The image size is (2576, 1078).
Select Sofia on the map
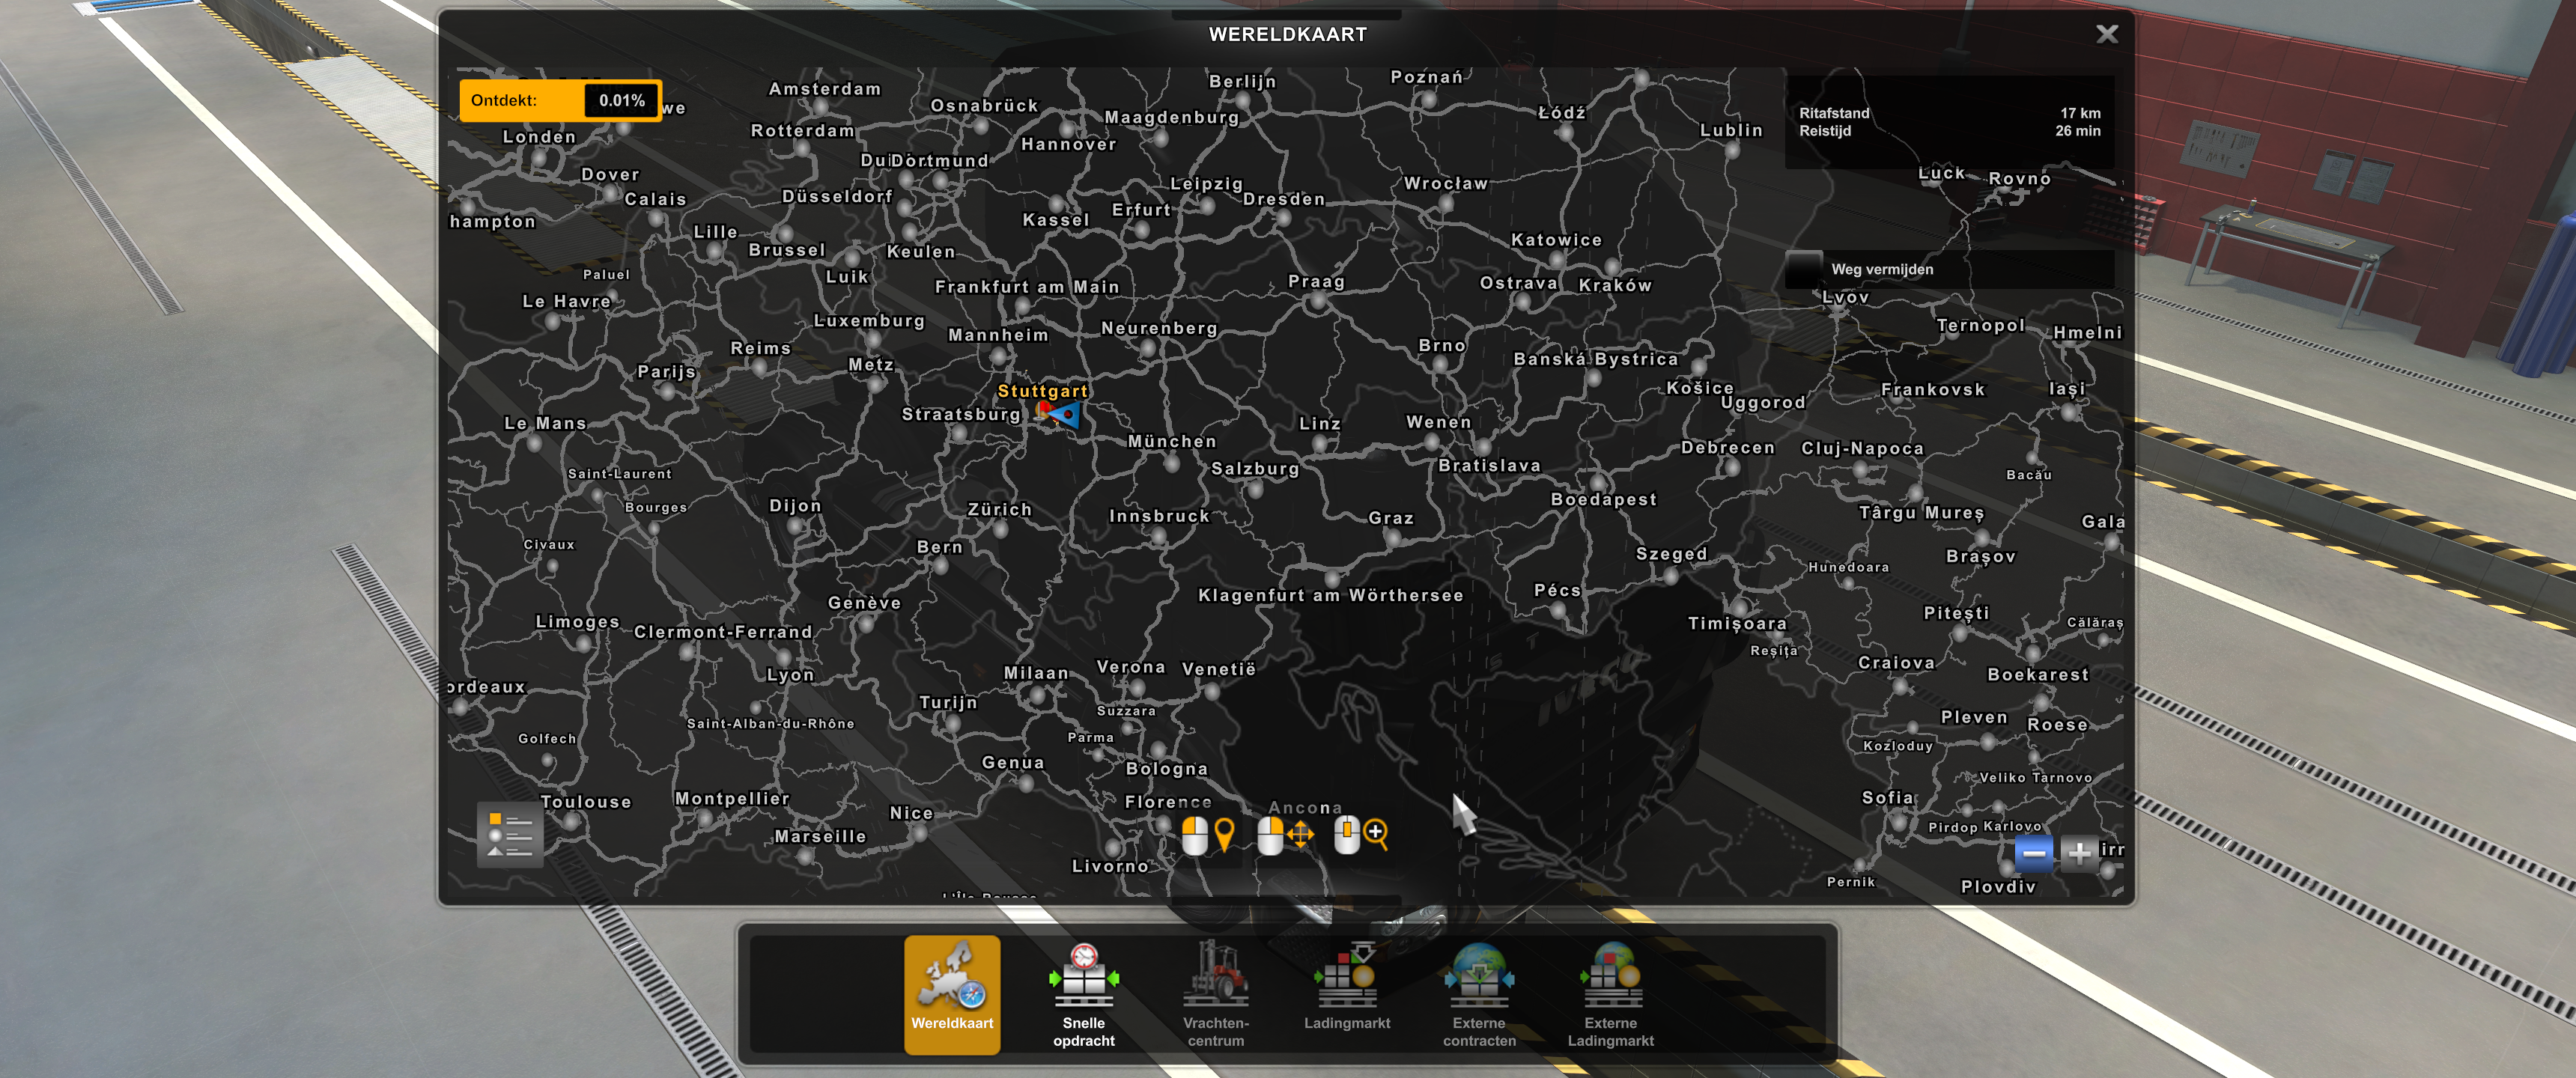coord(1888,798)
